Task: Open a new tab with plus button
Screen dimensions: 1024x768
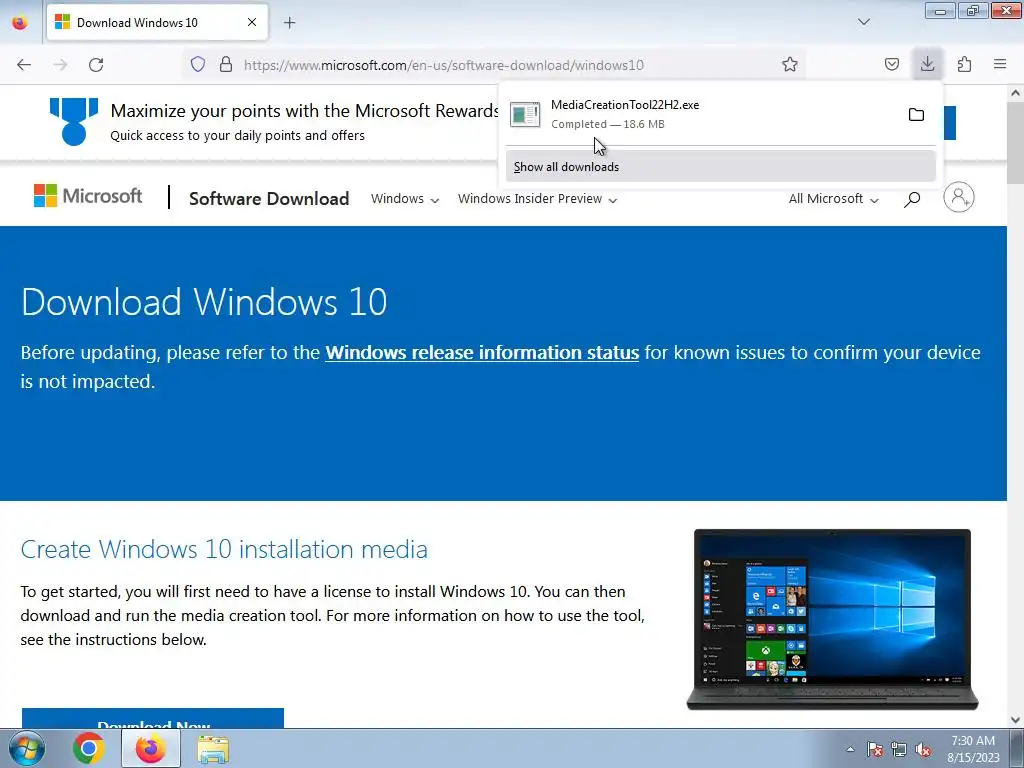Action: (x=289, y=23)
